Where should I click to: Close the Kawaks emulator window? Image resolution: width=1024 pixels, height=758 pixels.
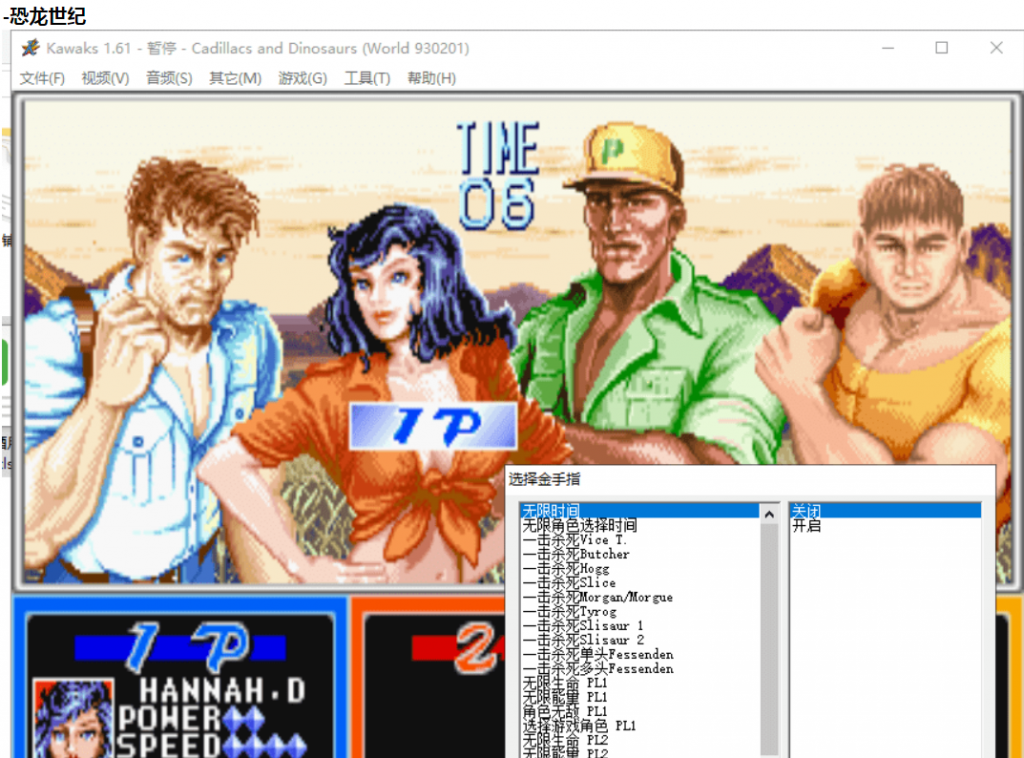click(996, 48)
